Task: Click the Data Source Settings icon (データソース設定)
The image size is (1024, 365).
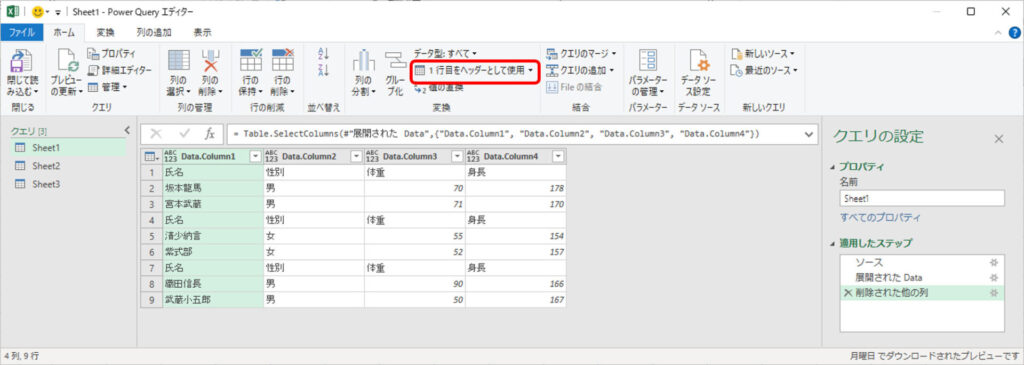Action: tap(699, 61)
